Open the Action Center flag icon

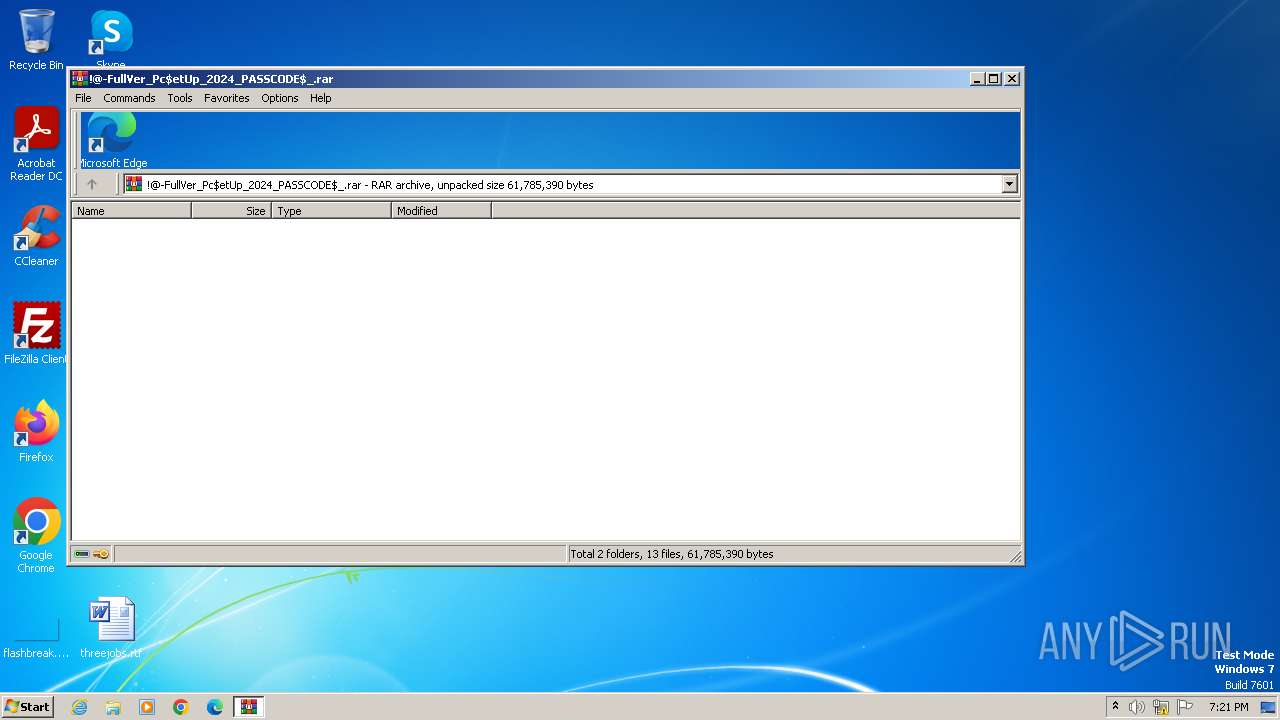(x=1185, y=707)
